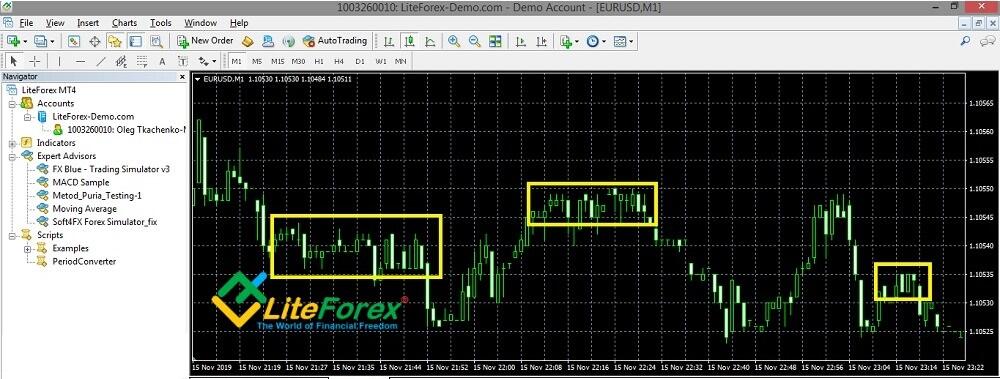The height and width of the screenshot is (379, 1000).
Task: Show the Market Watch window
Action: tap(74, 41)
